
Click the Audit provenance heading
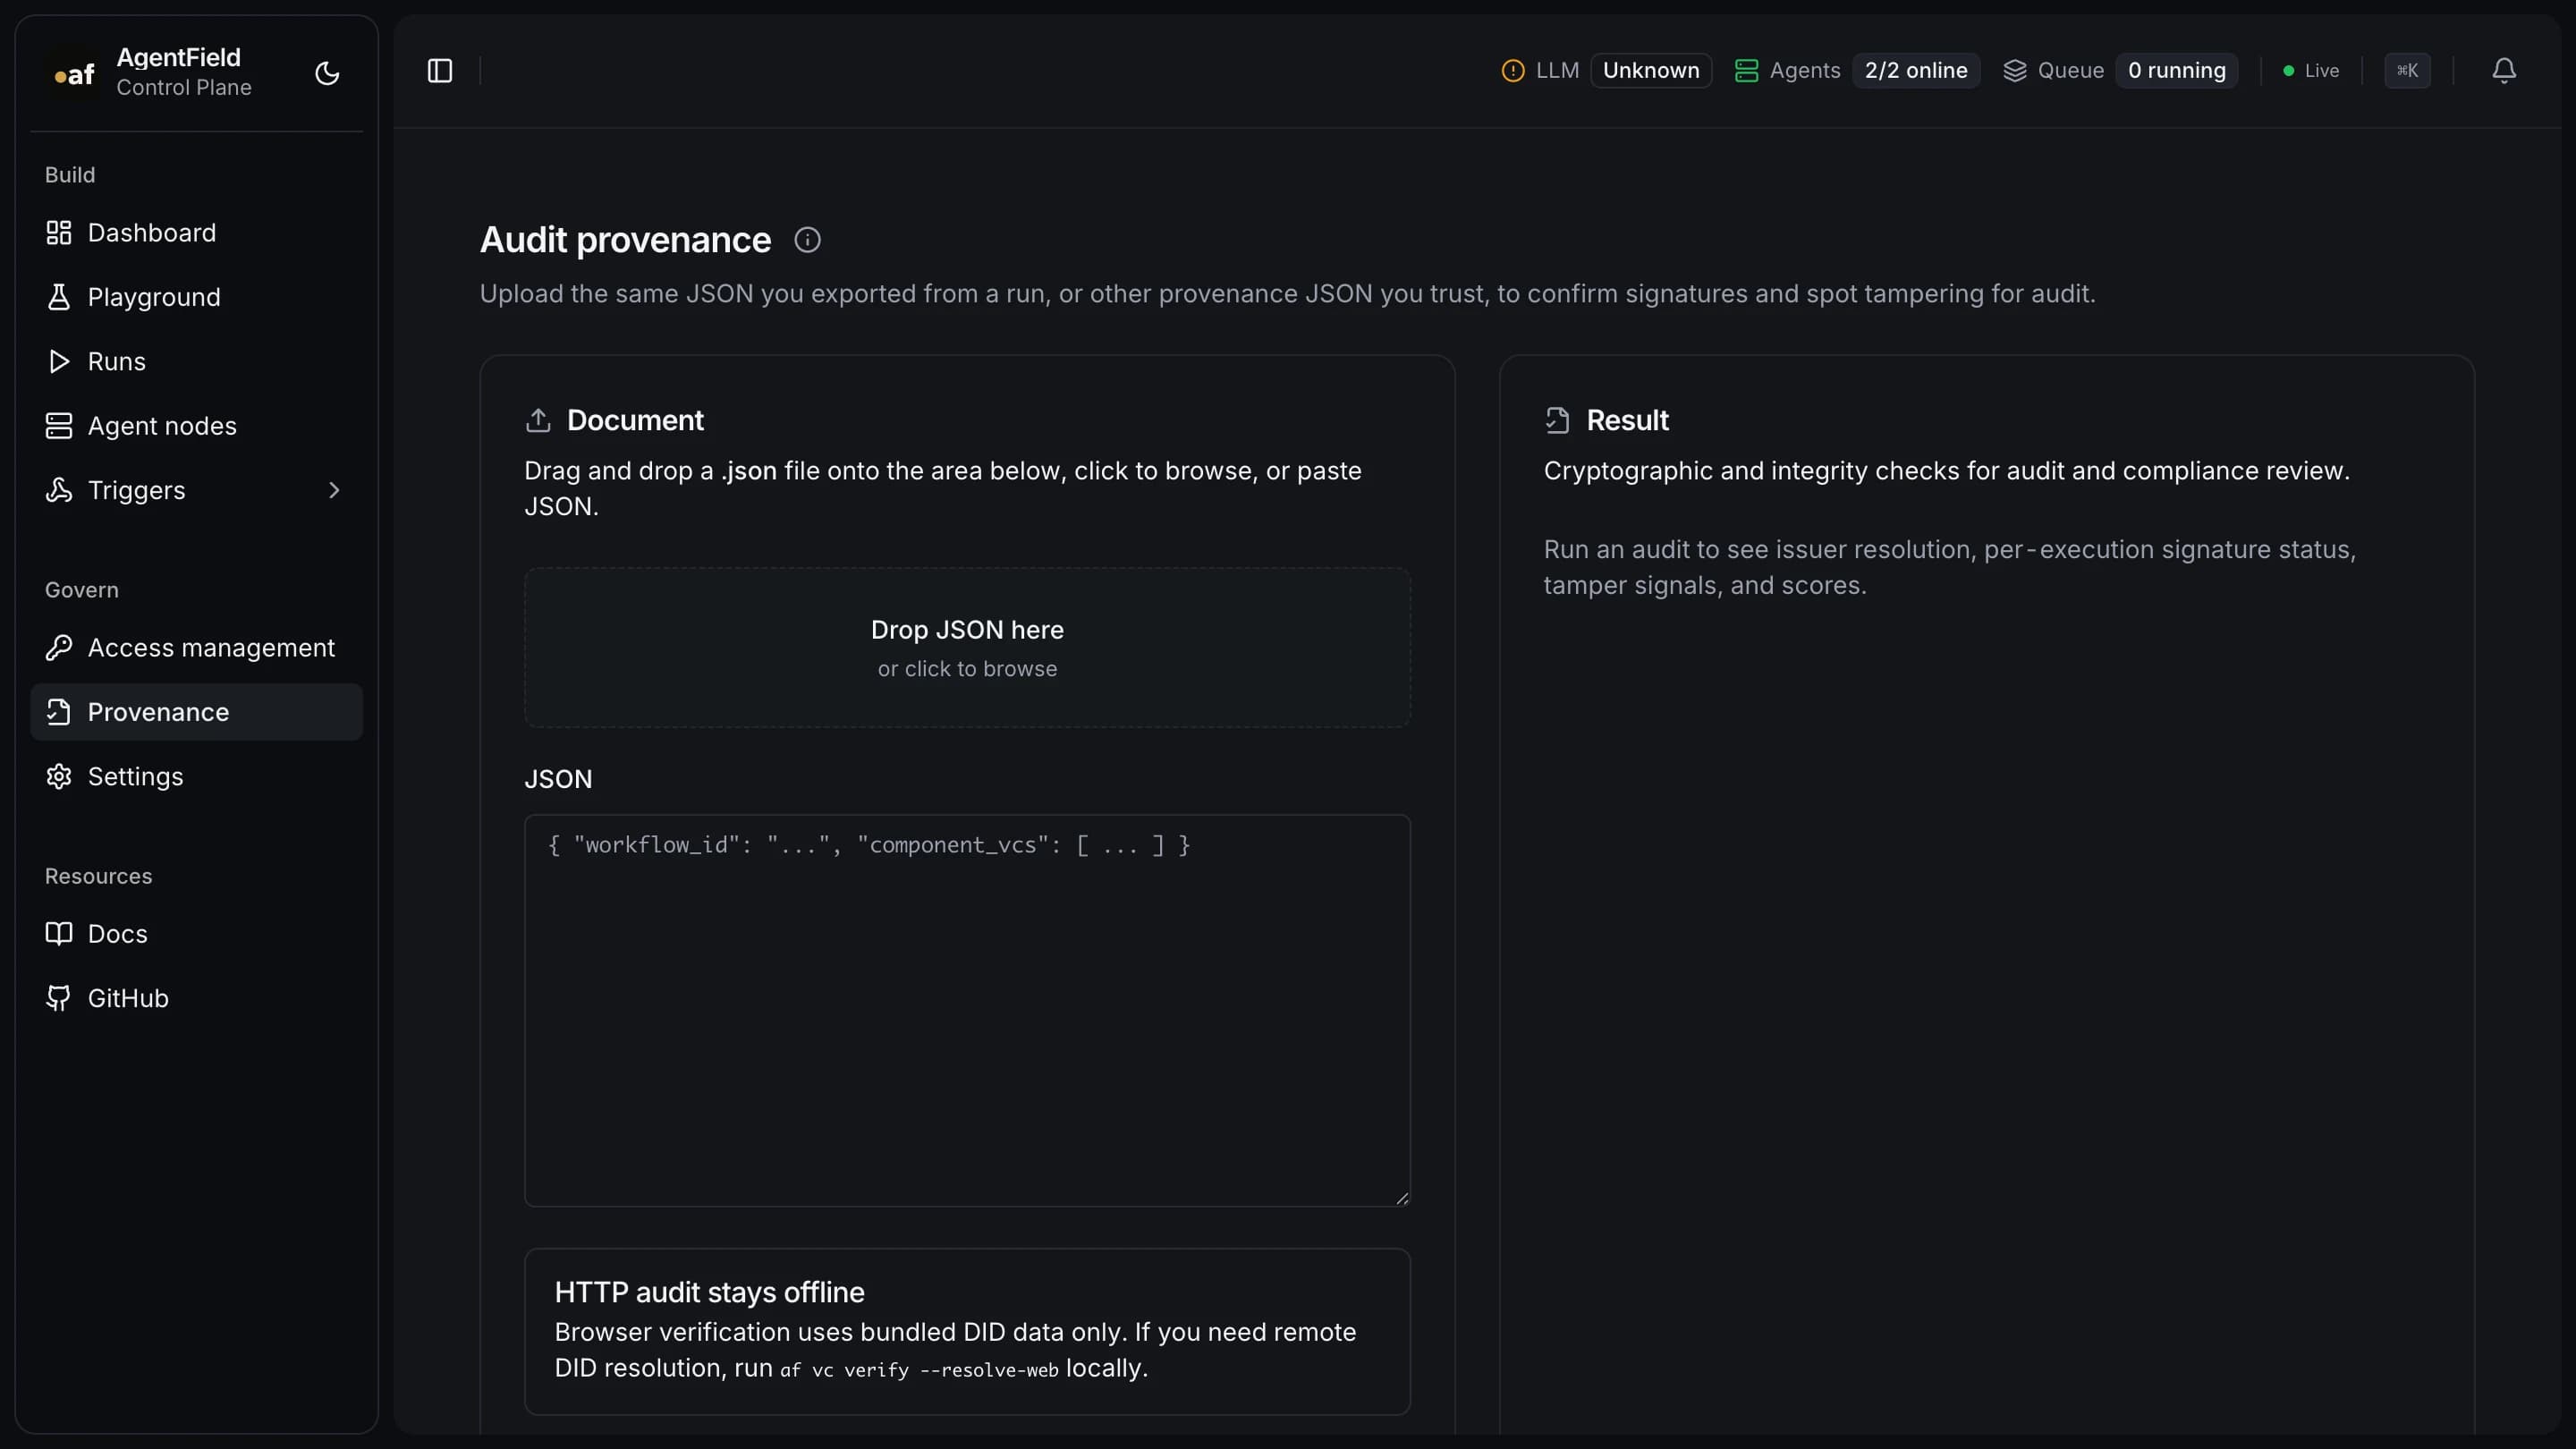625,240
